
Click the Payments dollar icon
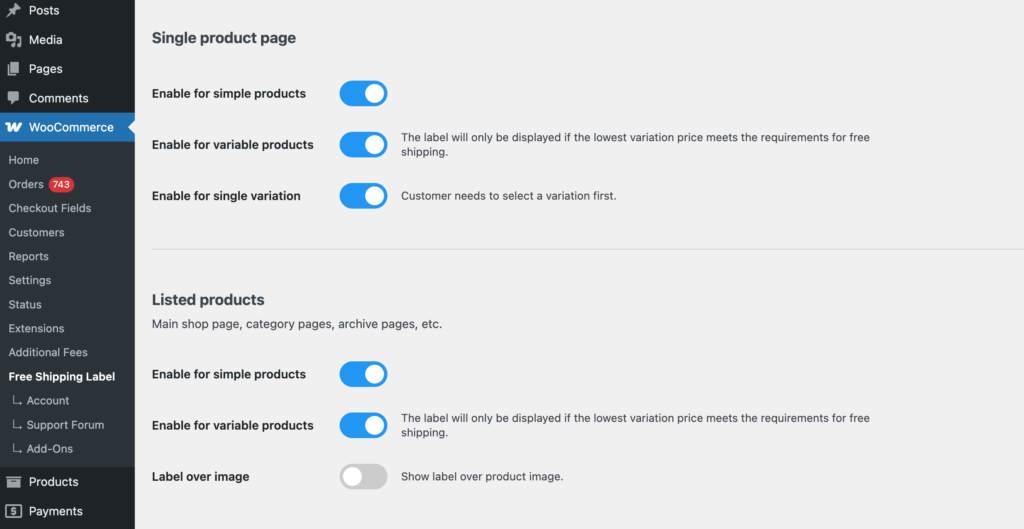coord(14,511)
